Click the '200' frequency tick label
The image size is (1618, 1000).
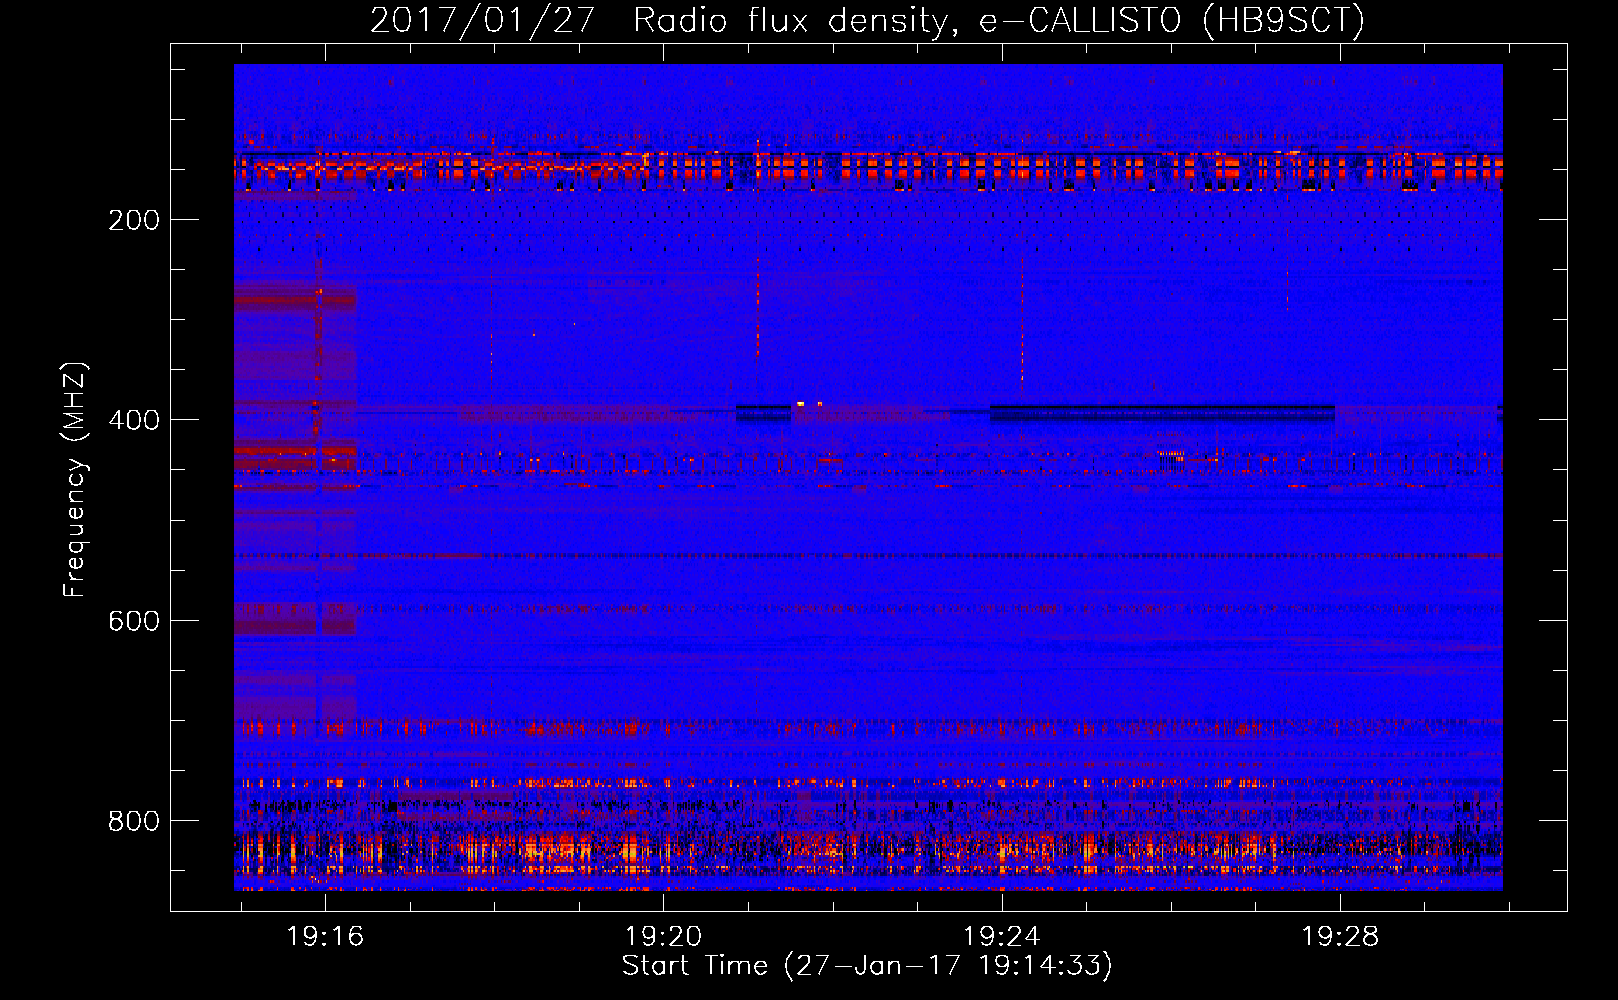point(134,221)
